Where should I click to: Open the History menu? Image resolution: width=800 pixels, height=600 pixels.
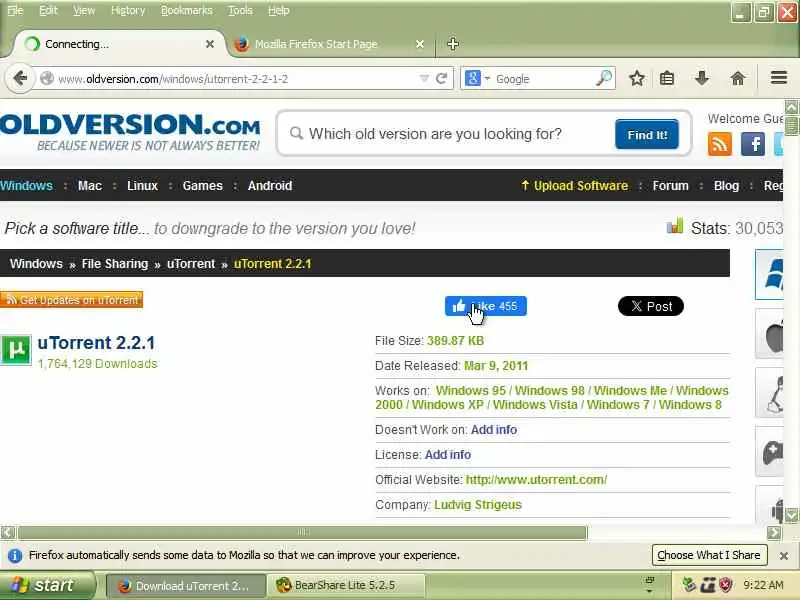[x=128, y=10]
